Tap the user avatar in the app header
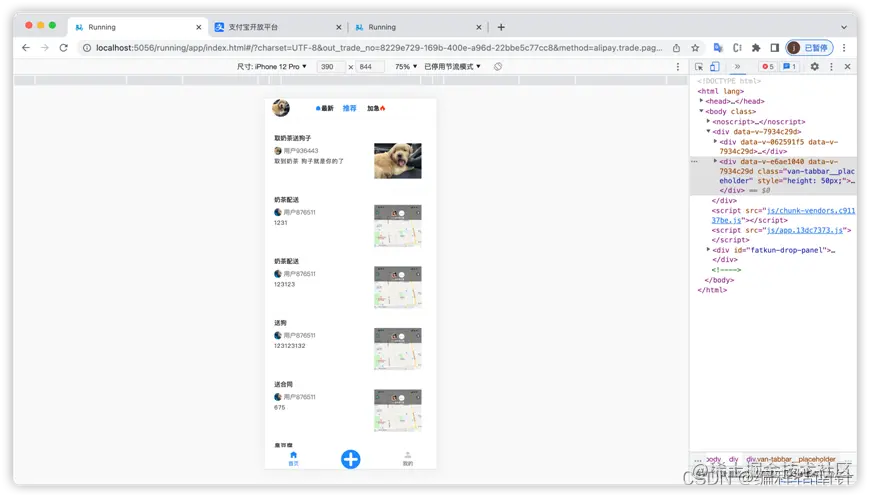The width and height of the screenshot is (869, 497). [281, 107]
